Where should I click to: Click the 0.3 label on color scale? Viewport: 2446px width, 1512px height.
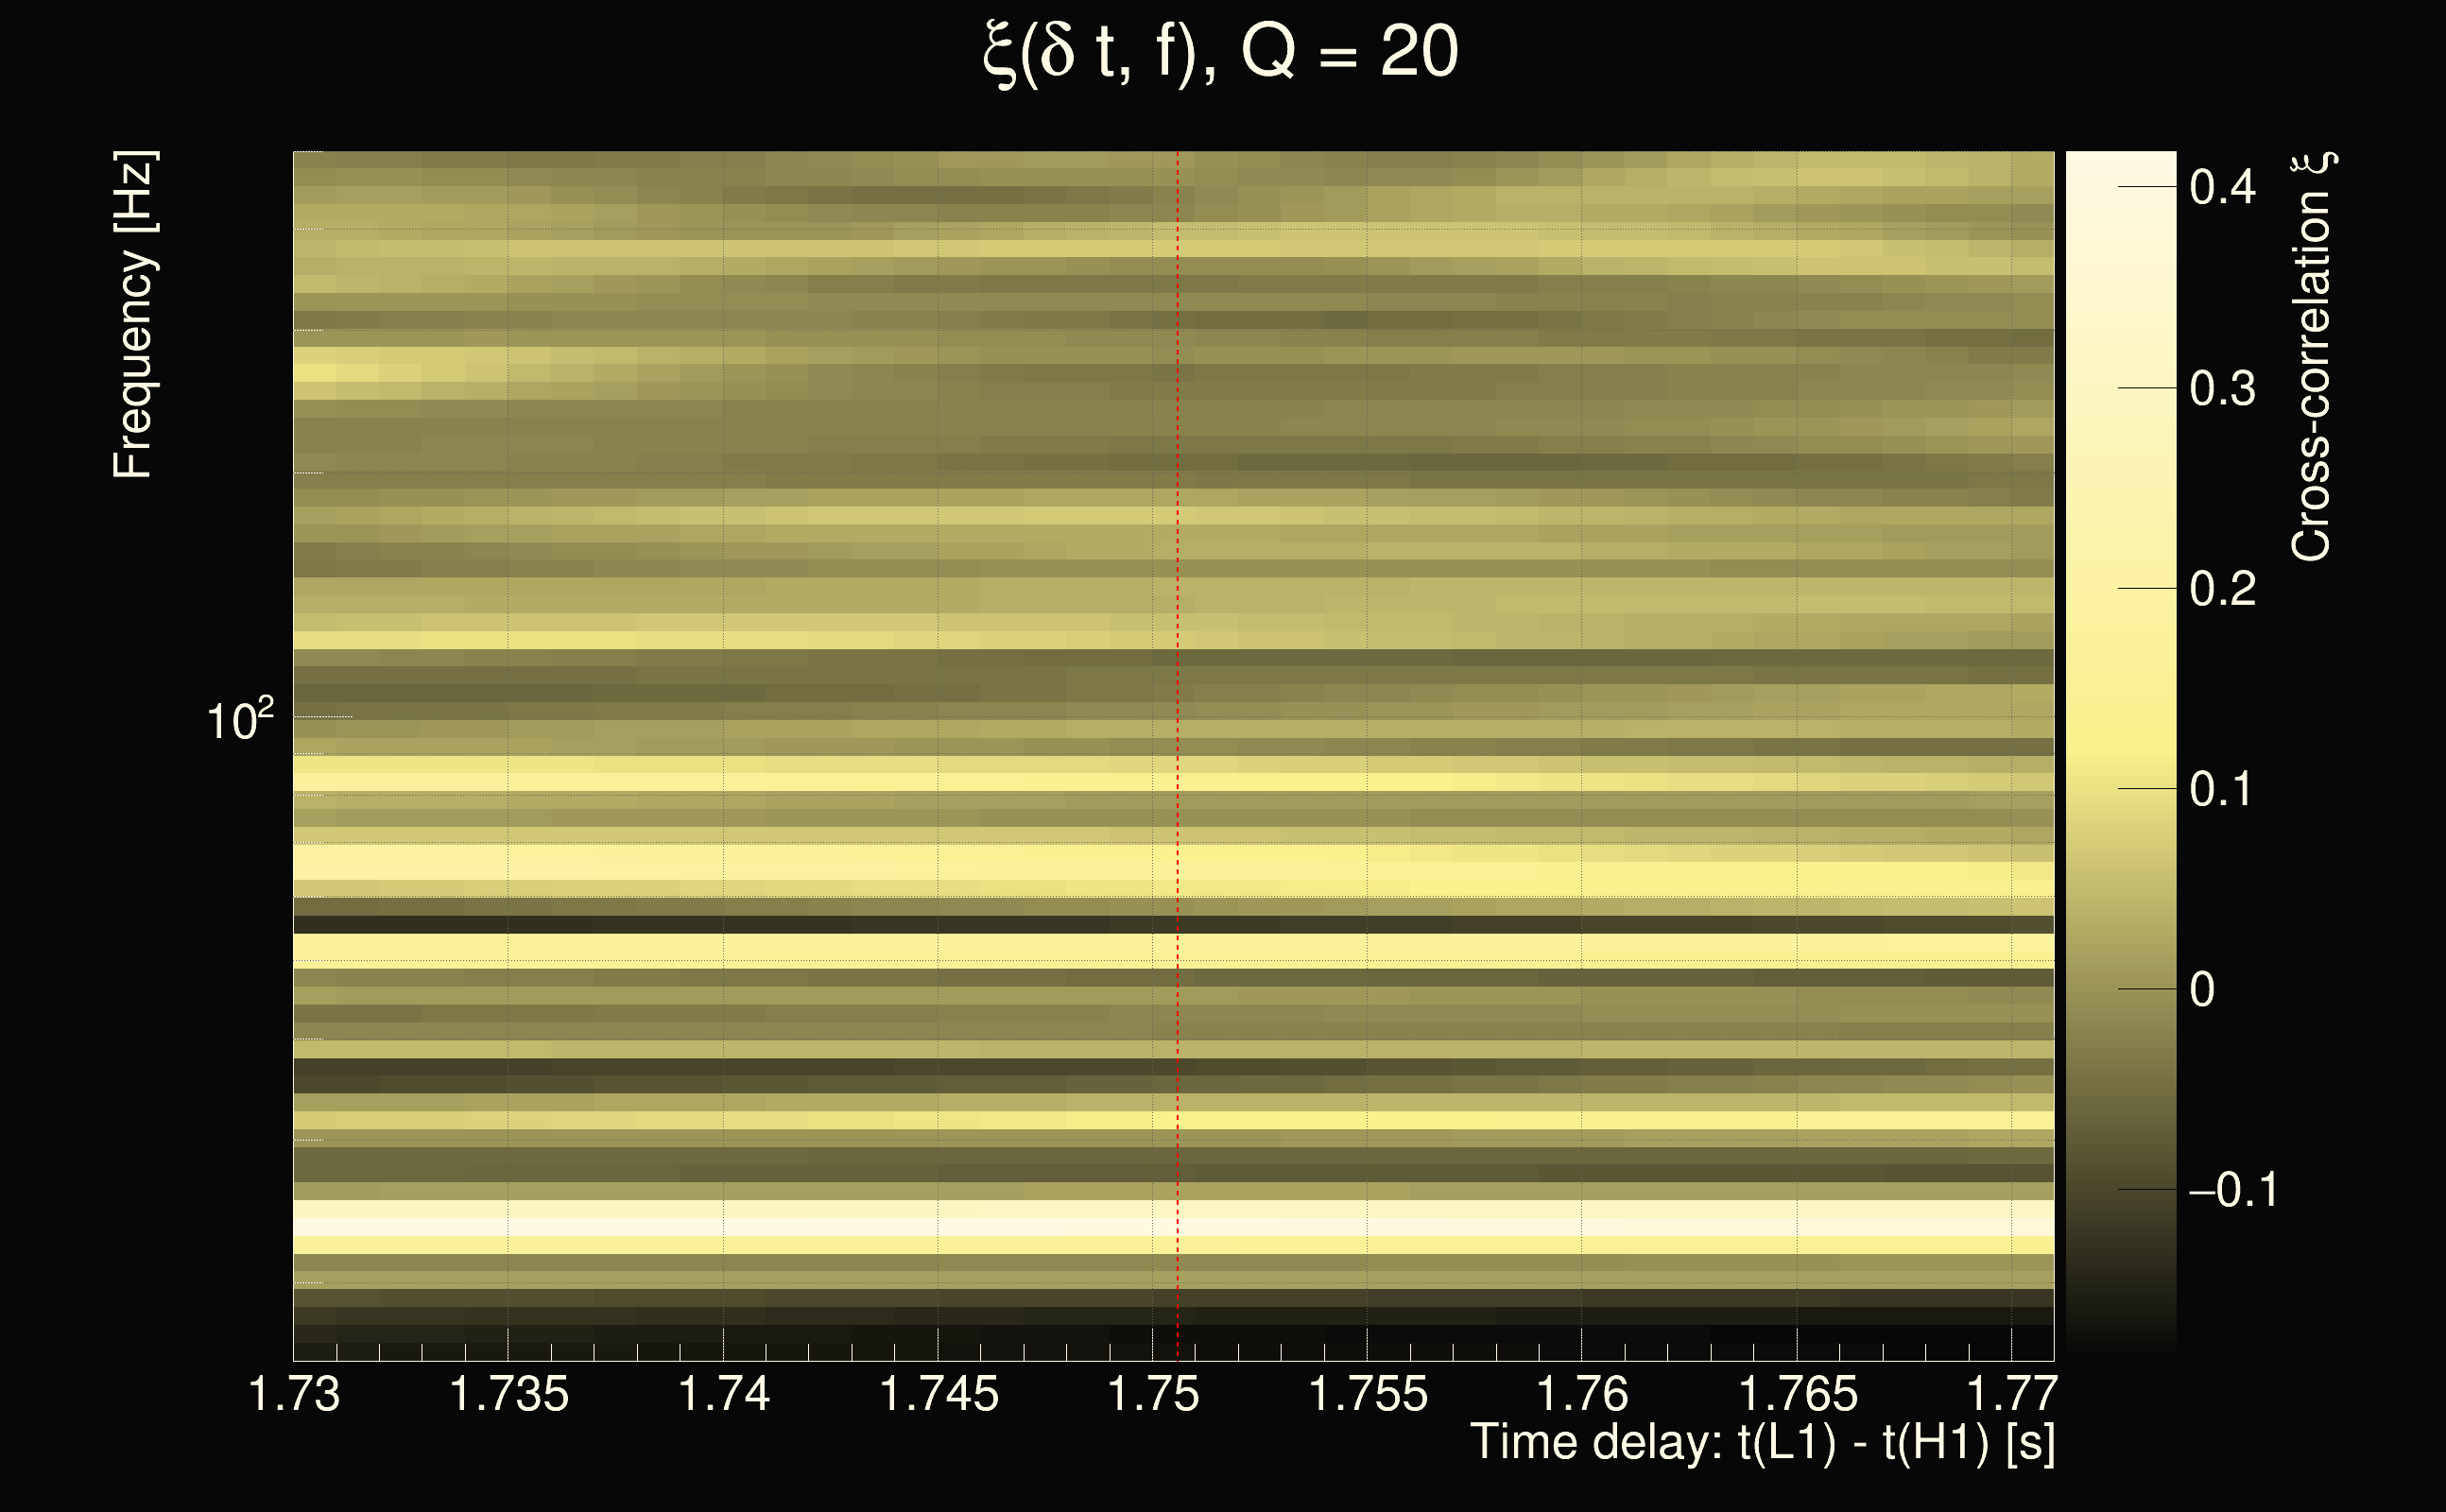2222,388
